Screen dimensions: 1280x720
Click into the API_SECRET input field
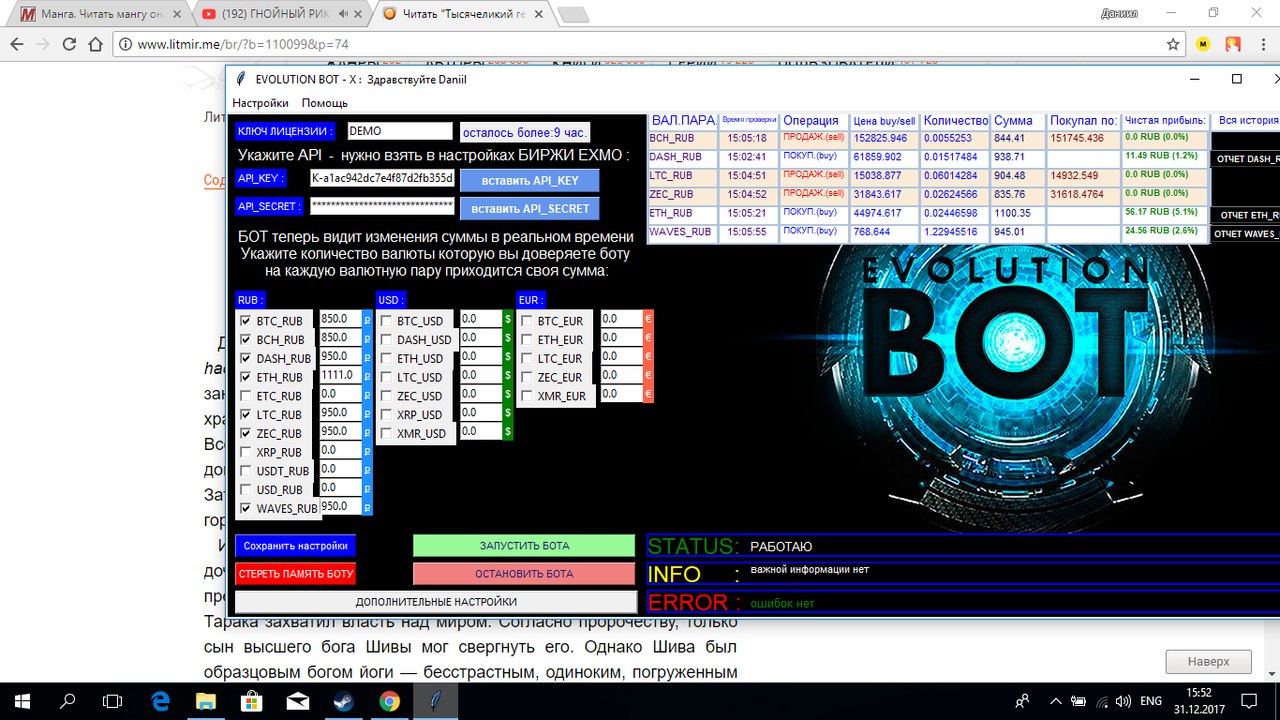point(382,206)
